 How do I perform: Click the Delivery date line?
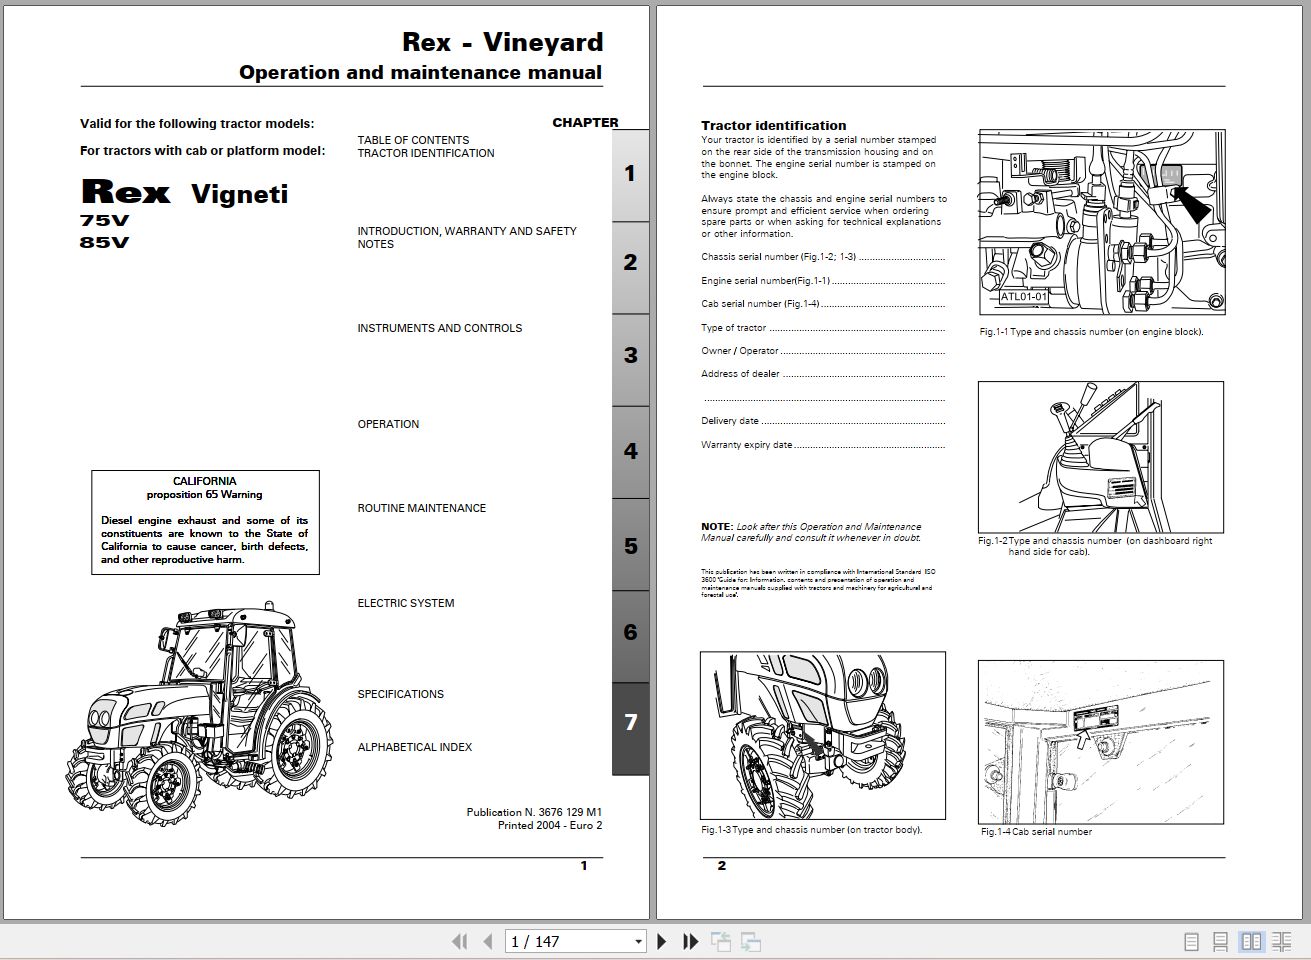click(x=823, y=421)
